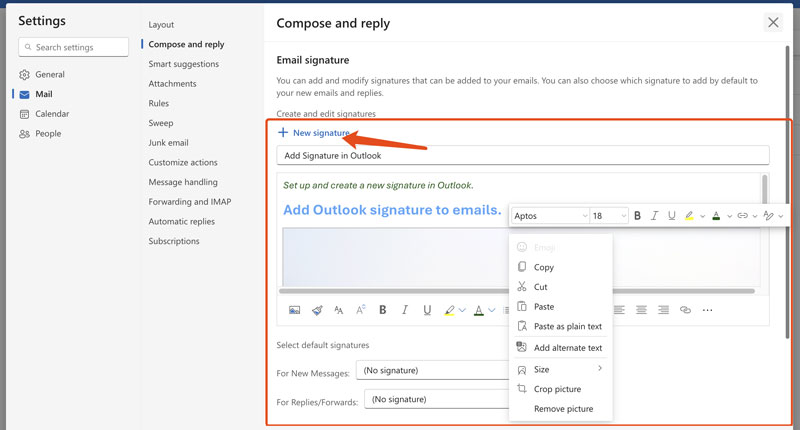
Task: Open the Size submenu
Action: point(561,369)
